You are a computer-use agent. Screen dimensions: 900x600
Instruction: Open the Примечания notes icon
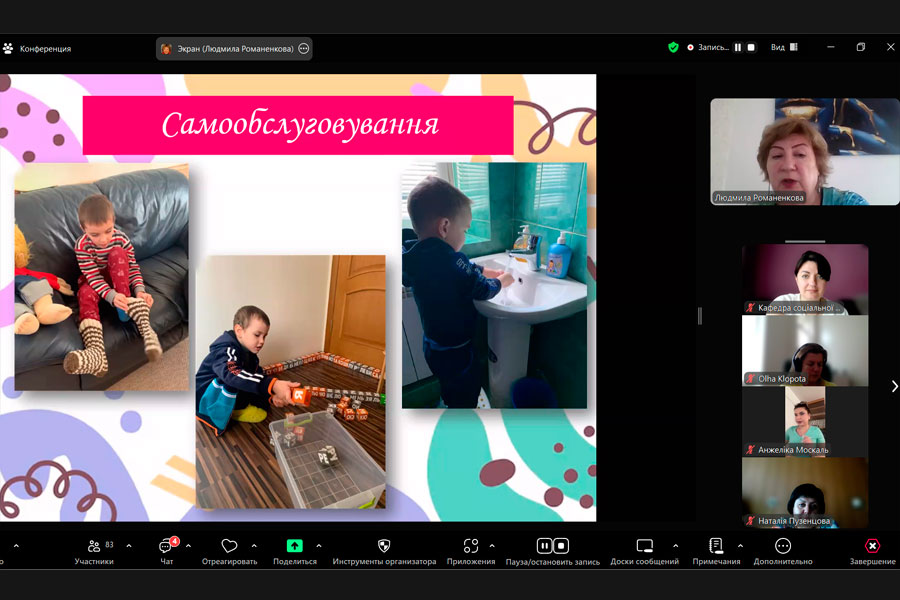(x=716, y=545)
